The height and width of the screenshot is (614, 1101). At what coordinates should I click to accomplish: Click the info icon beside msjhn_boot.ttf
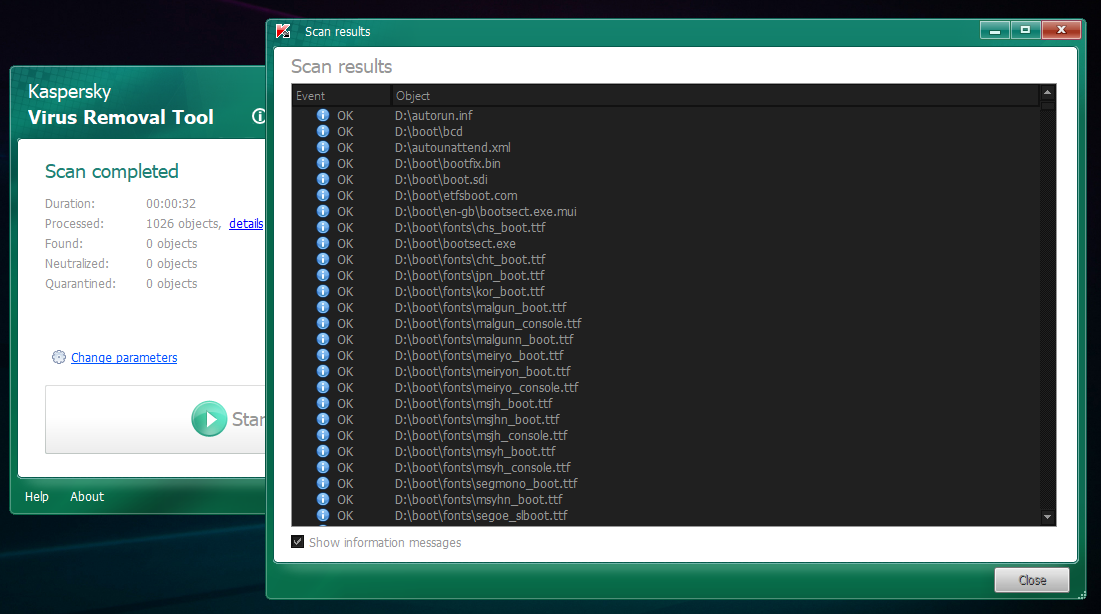click(x=323, y=419)
